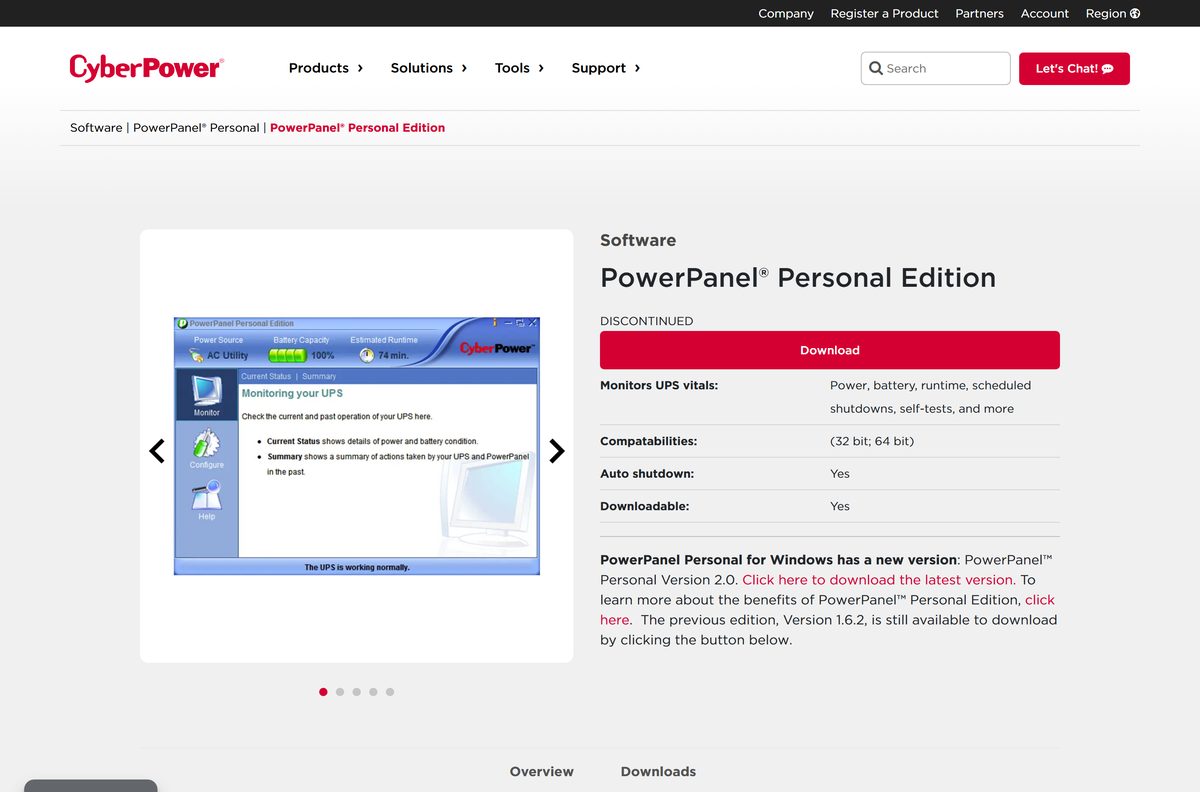
Task: Click 'Compatabilities:' label
Action: click(649, 441)
